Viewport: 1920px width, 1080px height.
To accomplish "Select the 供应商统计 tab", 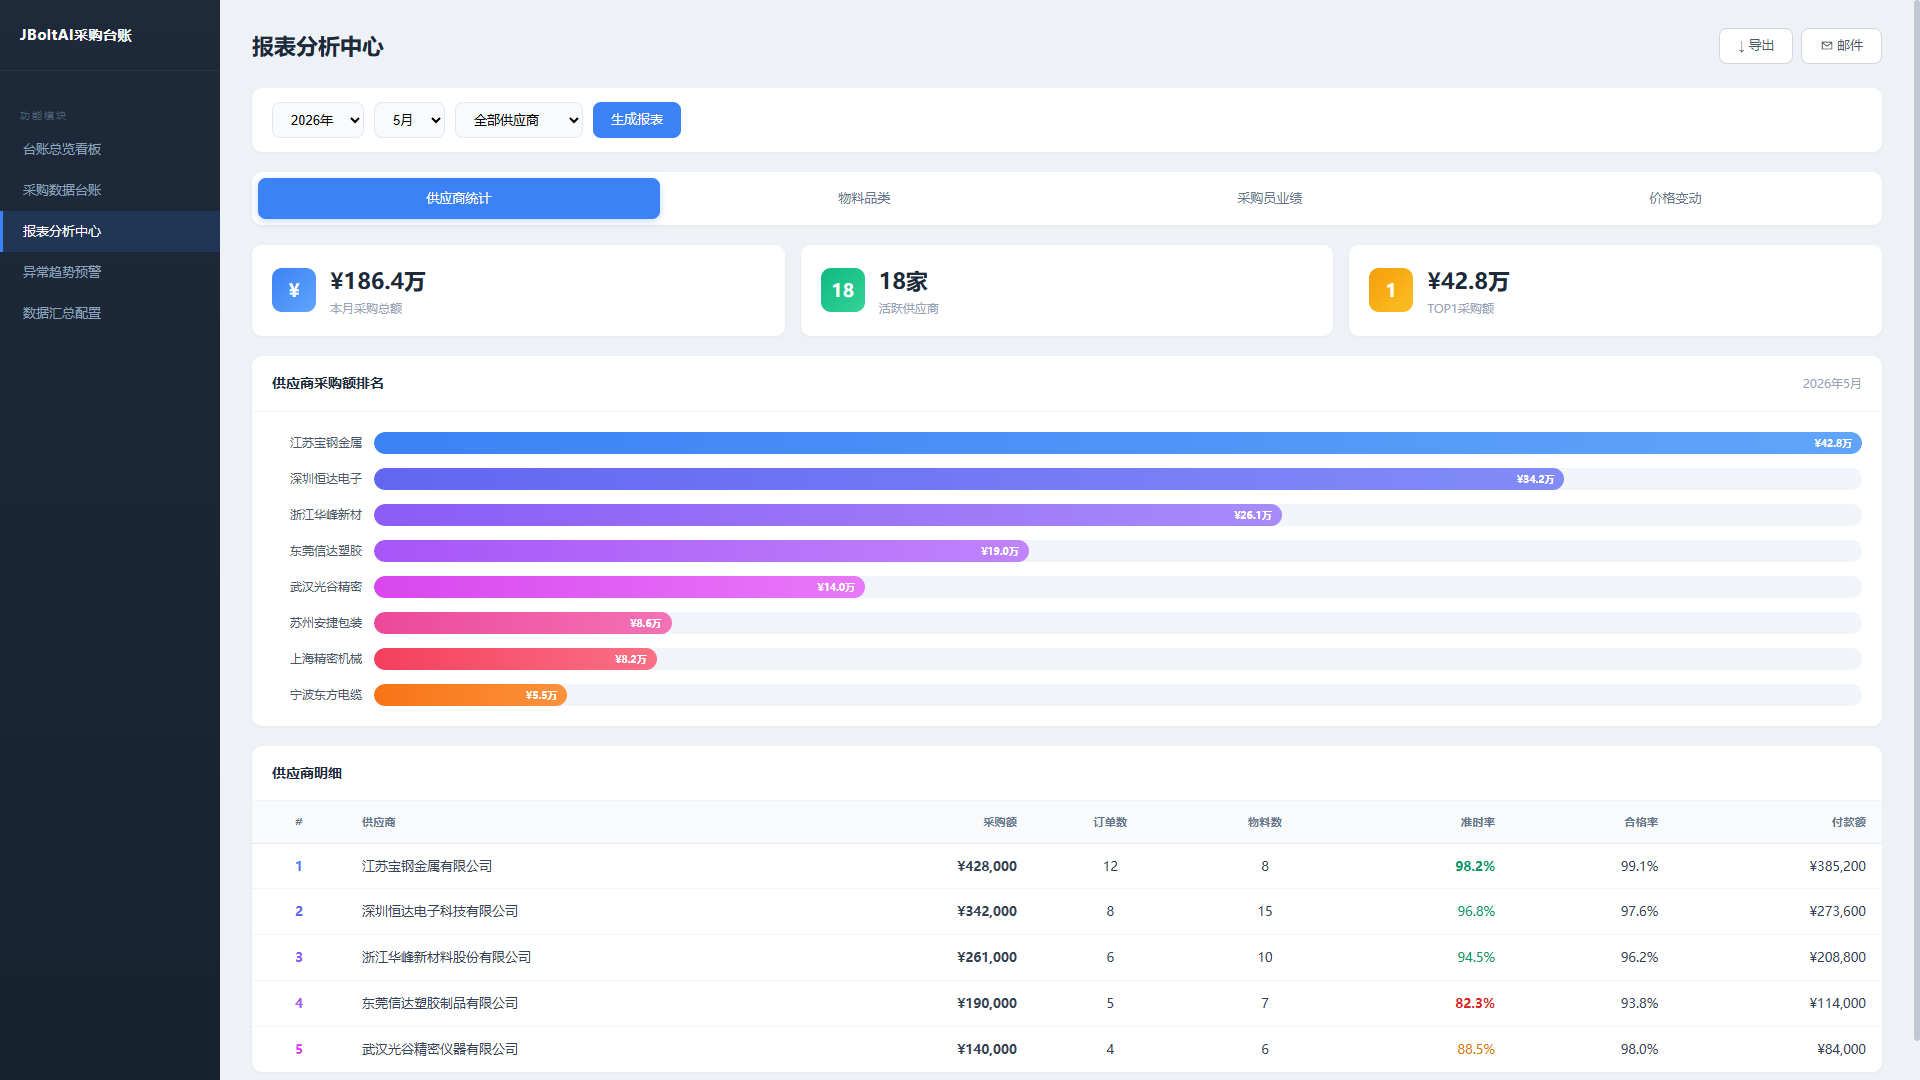I will tap(459, 198).
